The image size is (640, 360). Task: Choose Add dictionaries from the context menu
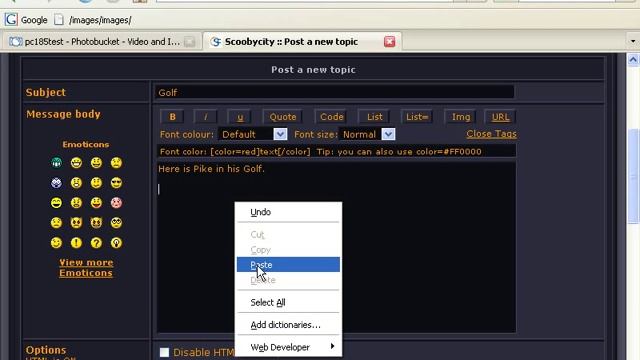coord(288,325)
